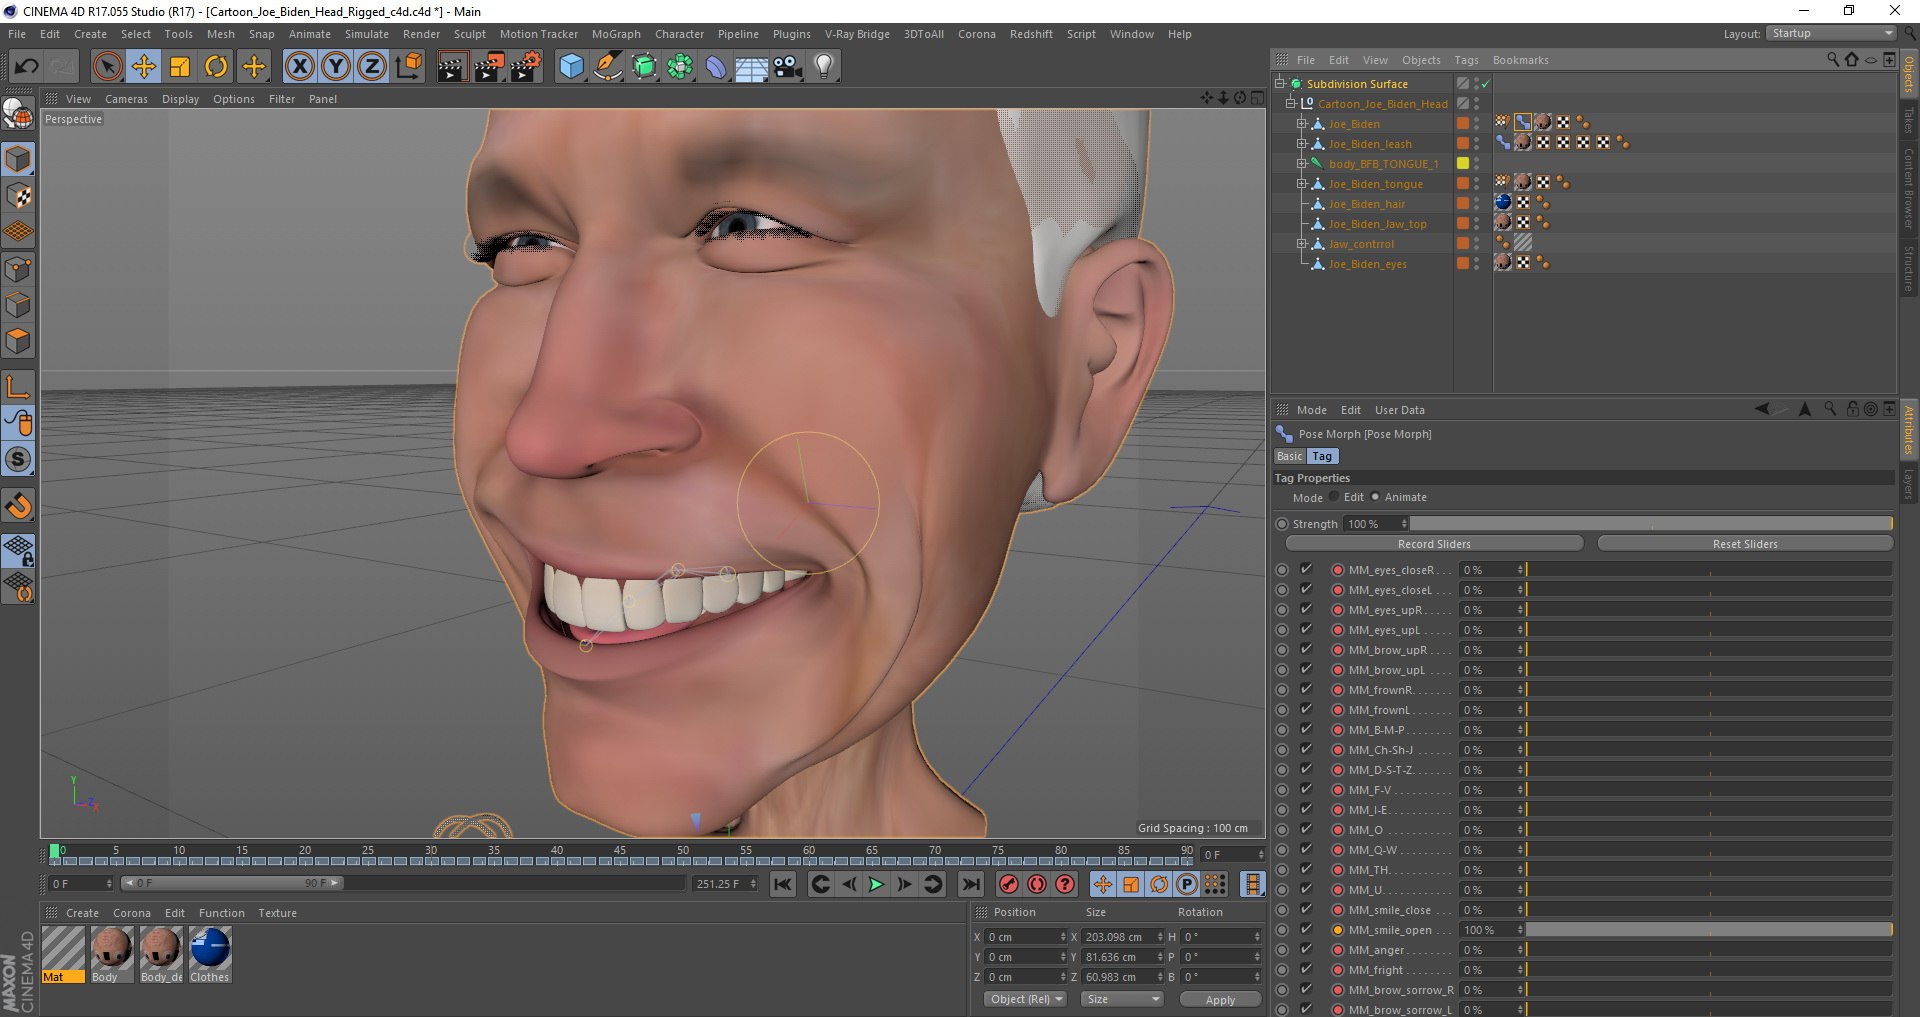Toggle checkbox for MM_smile_open morph
Image resolution: width=1920 pixels, height=1017 pixels.
click(x=1306, y=929)
